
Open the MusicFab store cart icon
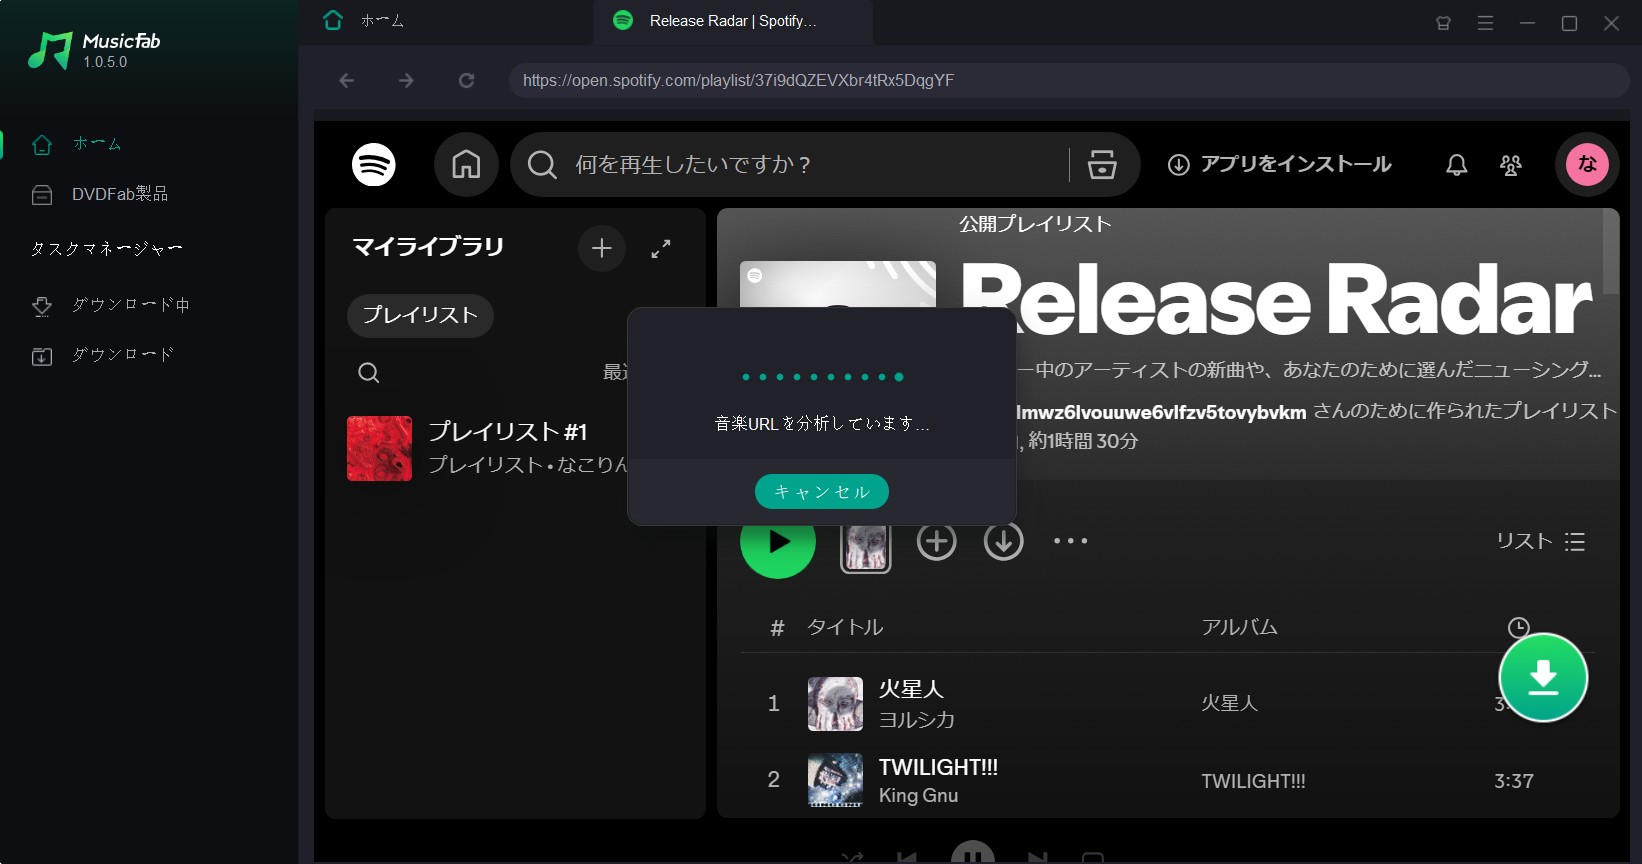click(1443, 23)
